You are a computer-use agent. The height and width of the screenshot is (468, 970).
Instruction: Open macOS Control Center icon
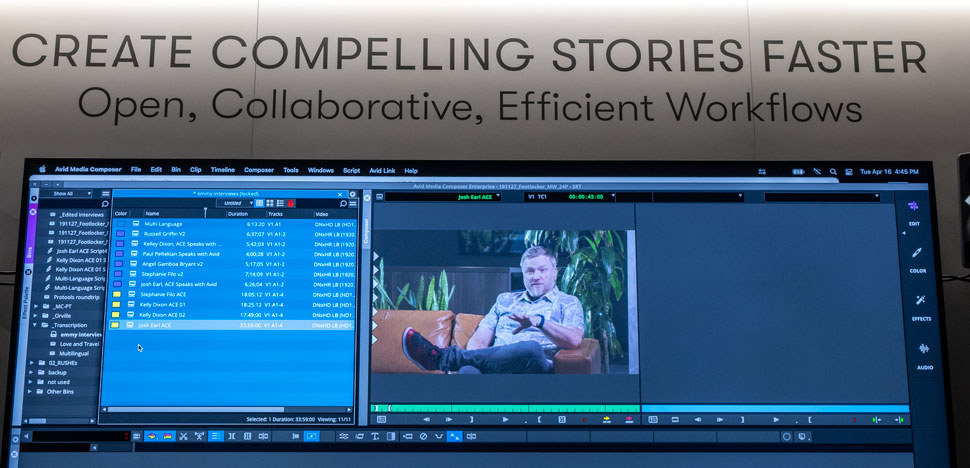coord(849,171)
